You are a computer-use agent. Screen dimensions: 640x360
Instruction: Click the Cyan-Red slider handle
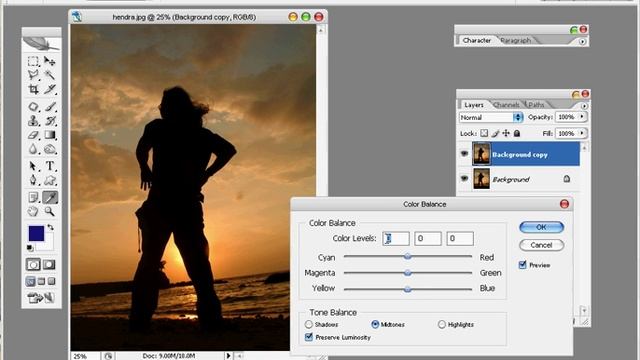click(407, 257)
